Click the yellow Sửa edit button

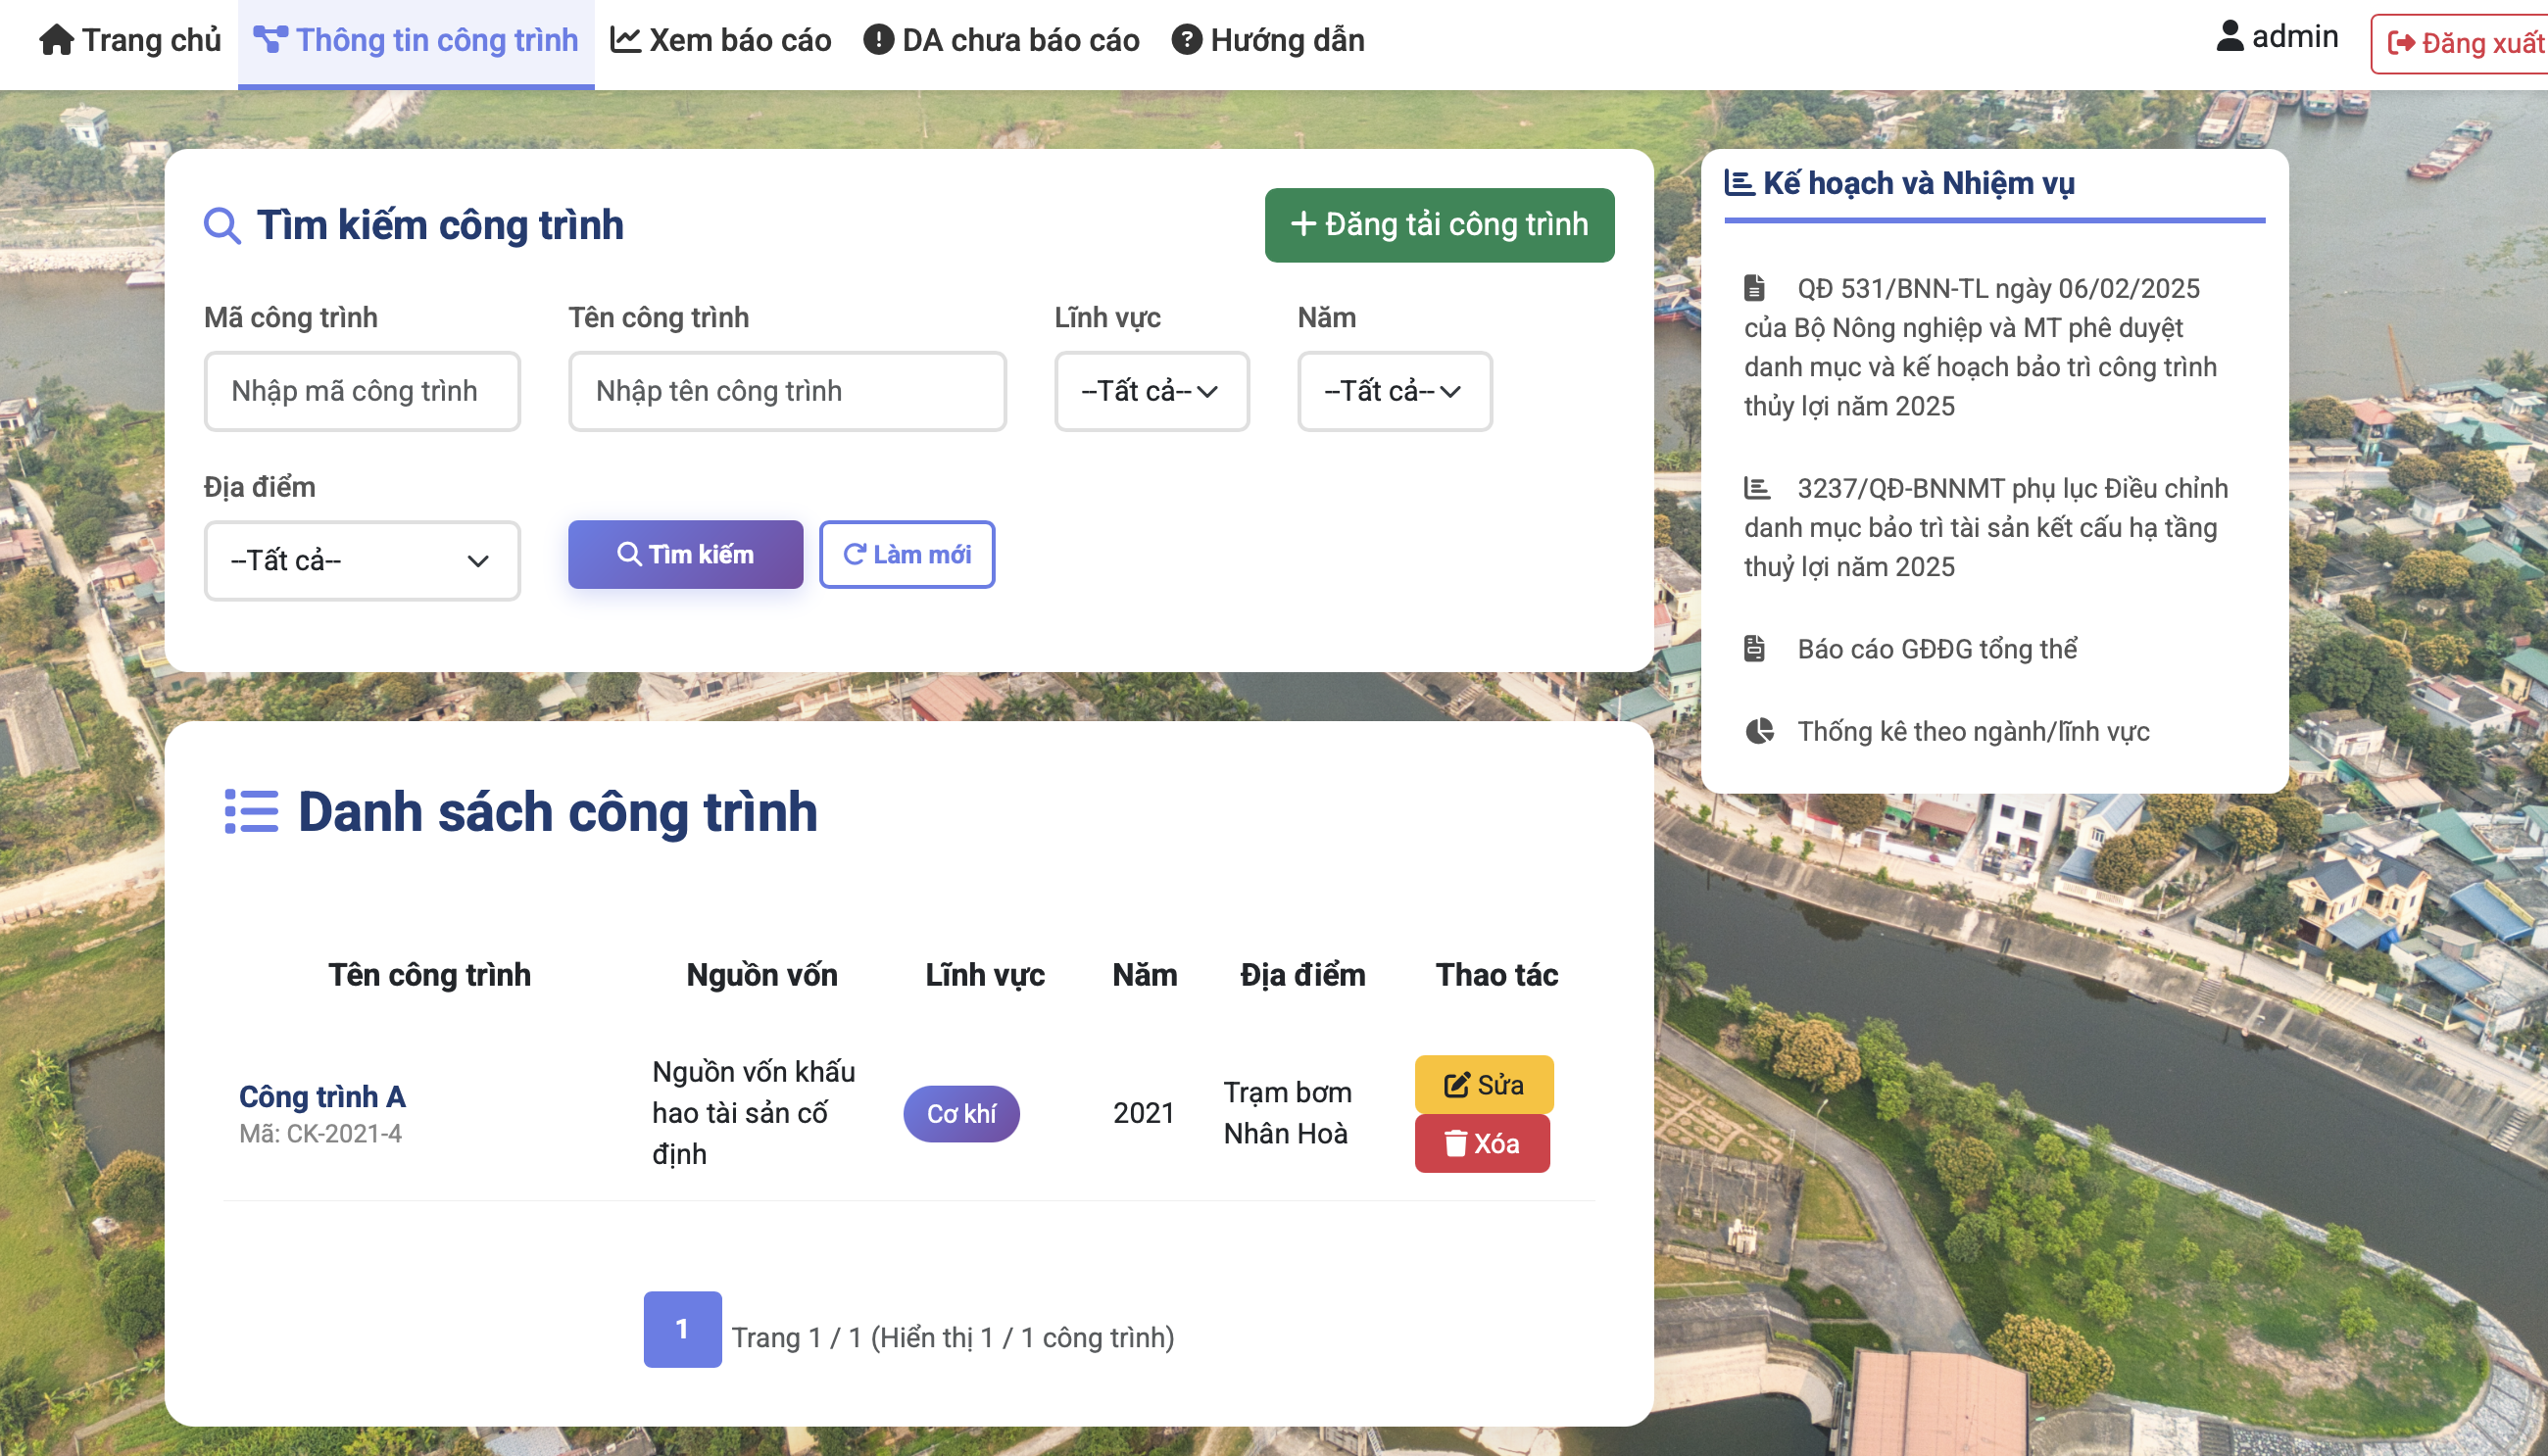pos(1483,1084)
